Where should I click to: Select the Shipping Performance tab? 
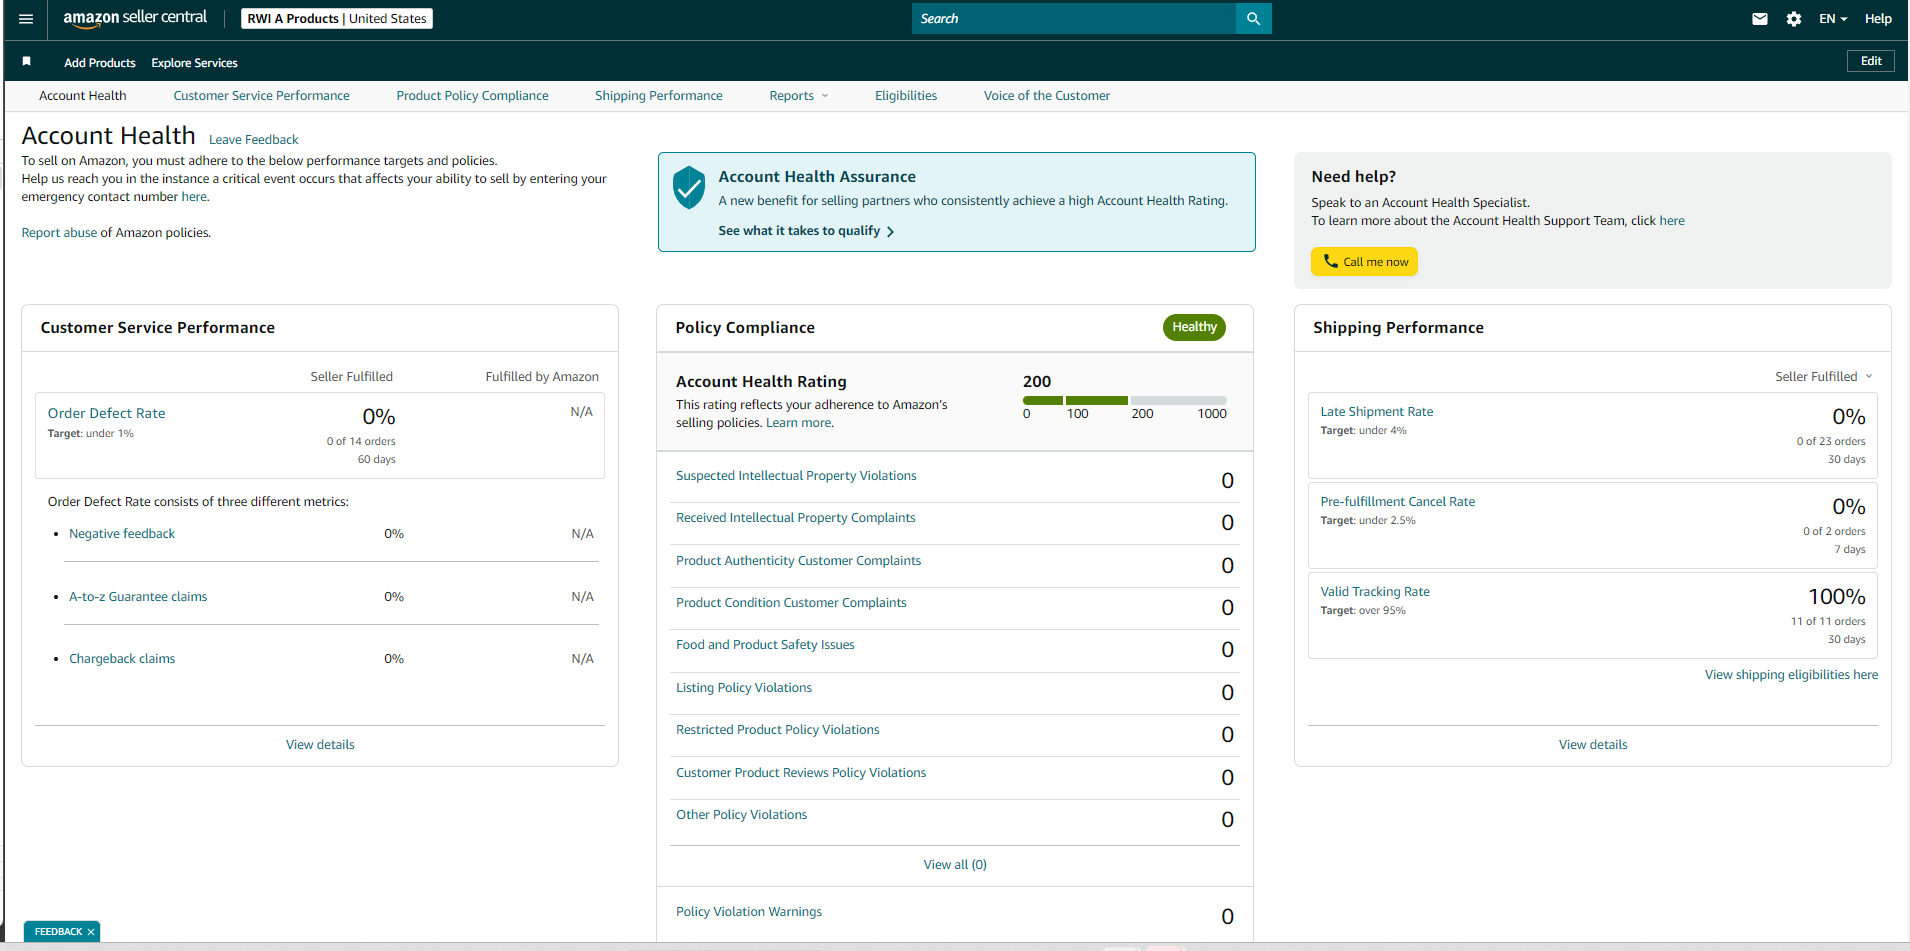click(x=659, y=96)
